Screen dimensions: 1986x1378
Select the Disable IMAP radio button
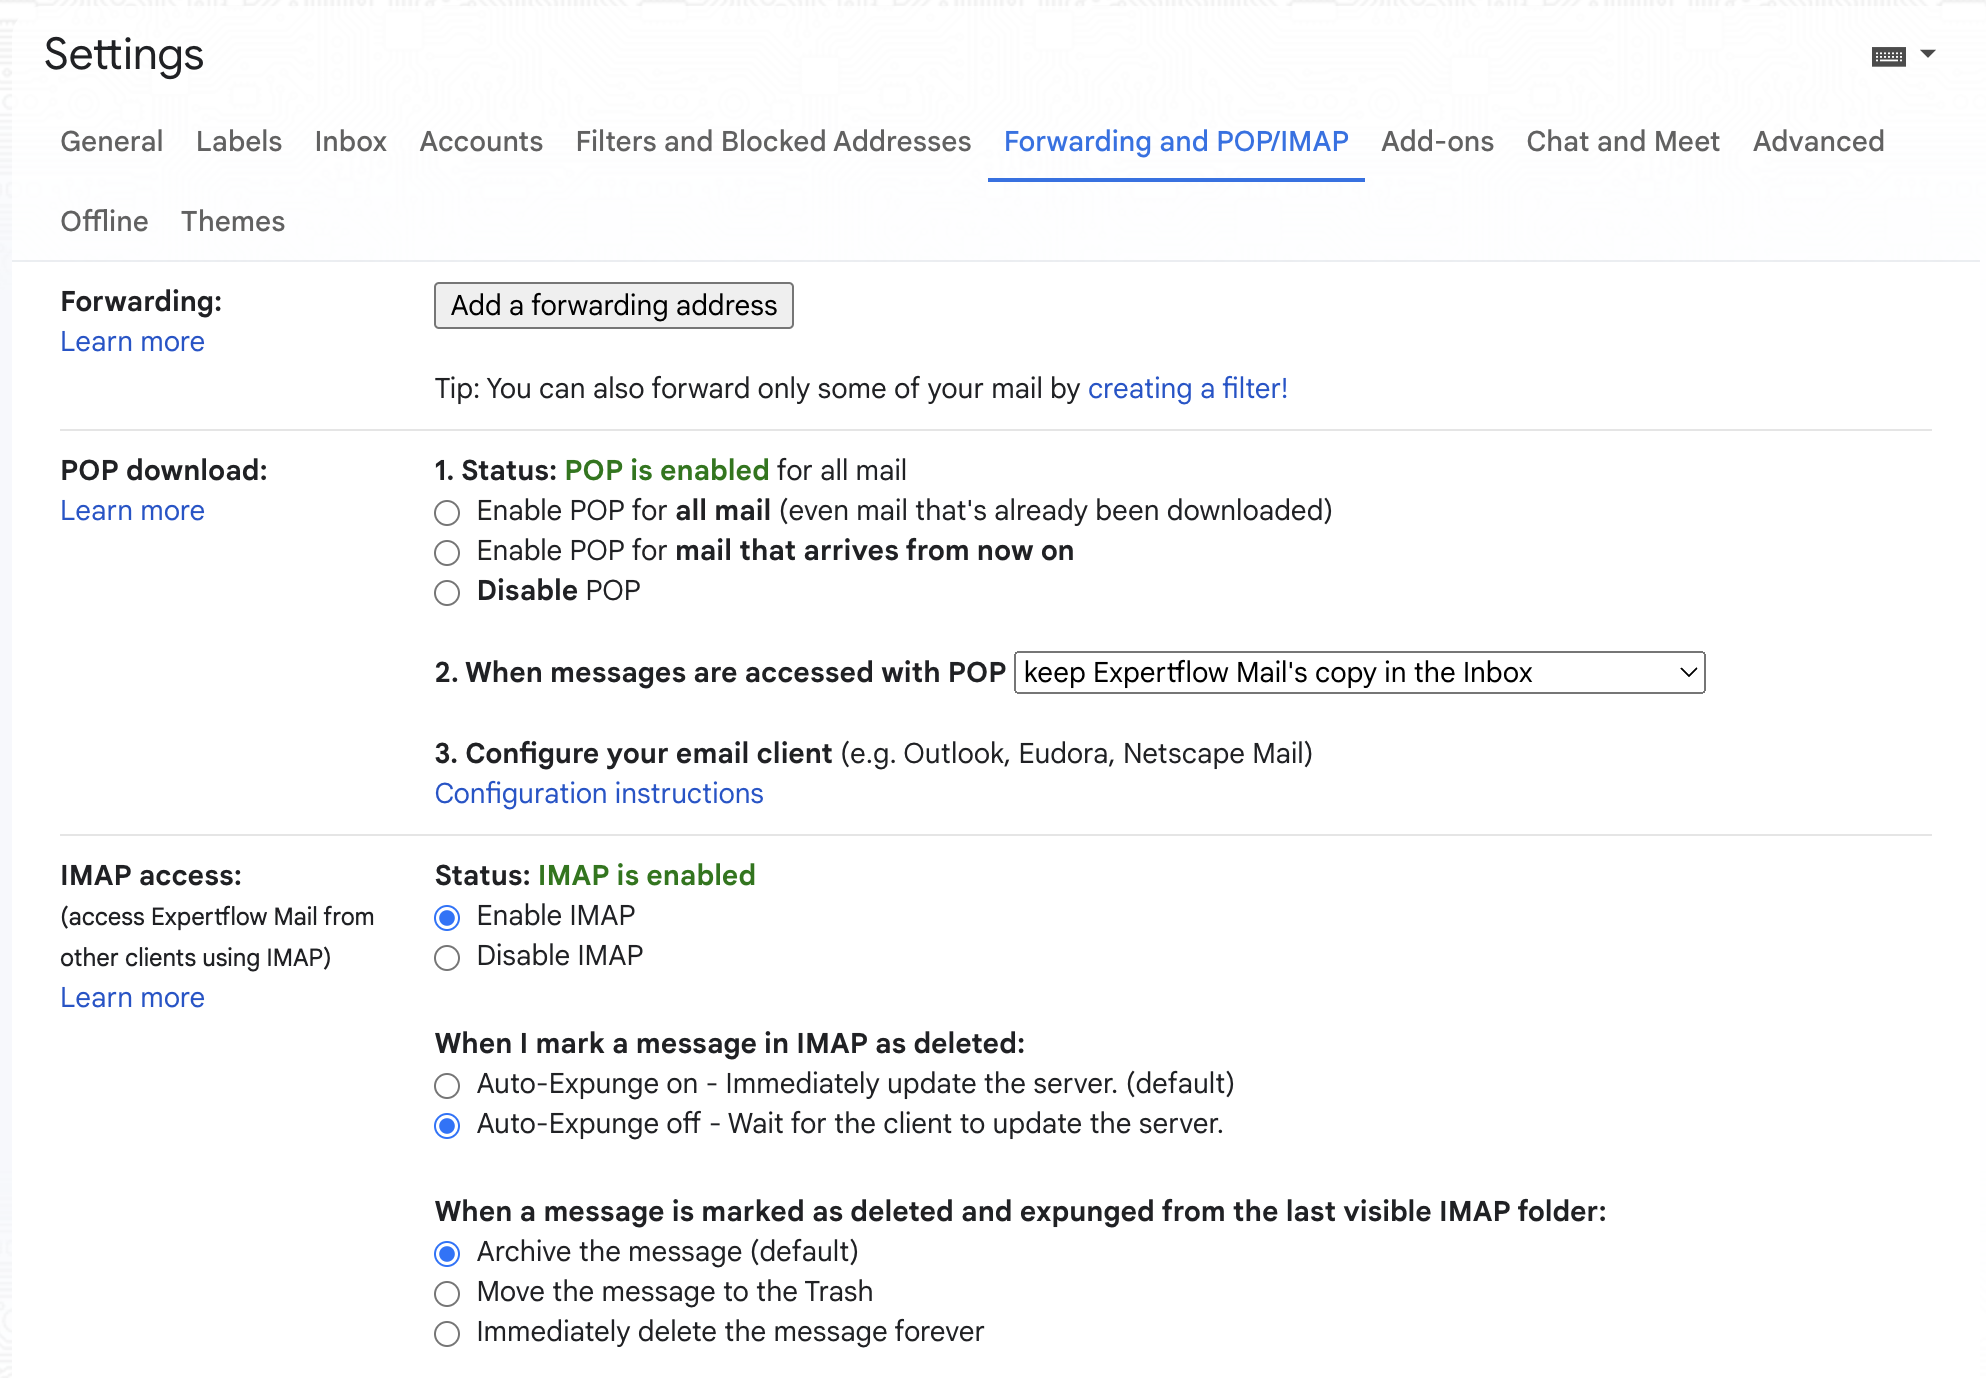pyautogui.click(x=447, y=958)
